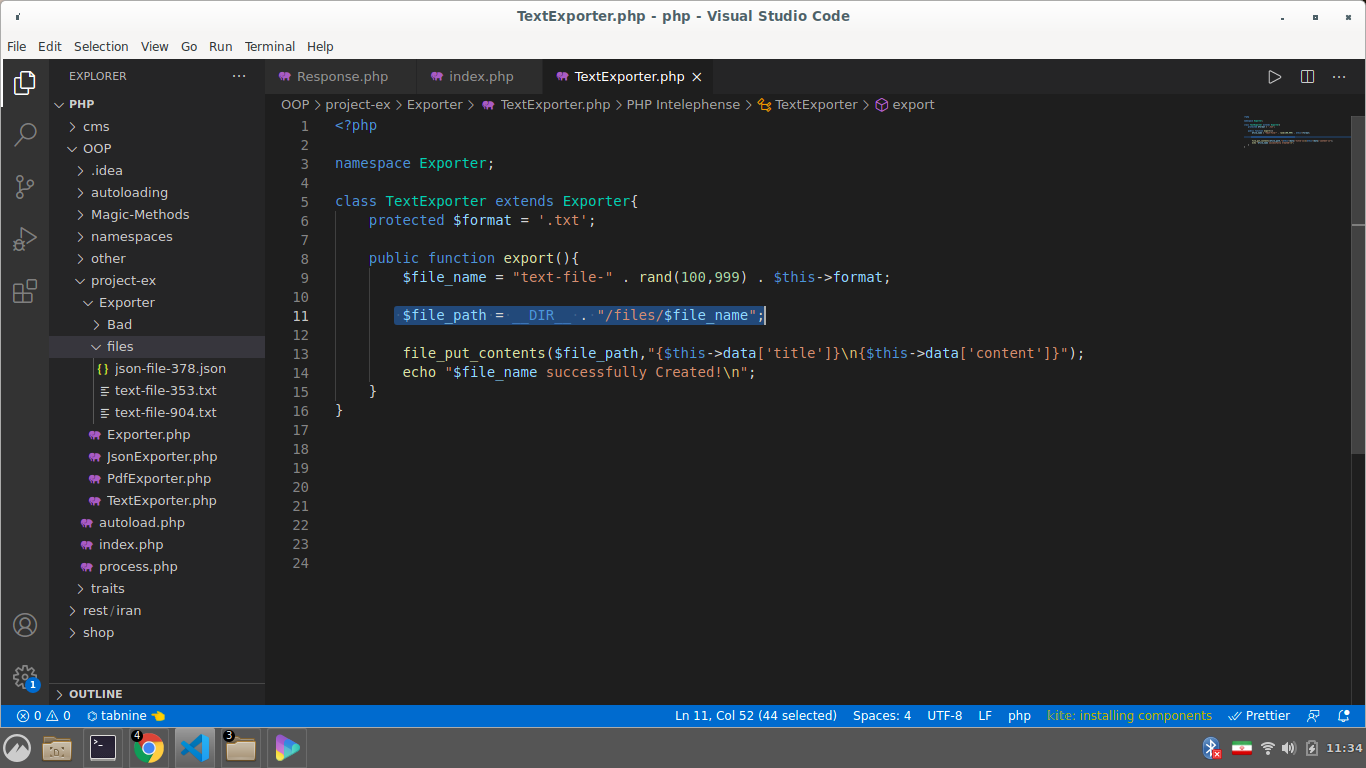Image resolution: width=1366 pixels, height=768 pixels.
Task: Change language mode via php status item
Action: (1019, 716)
